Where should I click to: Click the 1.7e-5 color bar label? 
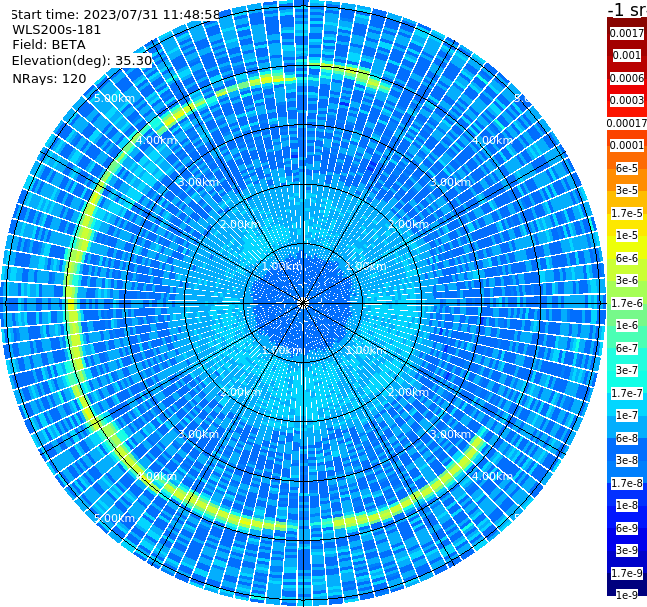pyautogui.click(x=627, y=213)
